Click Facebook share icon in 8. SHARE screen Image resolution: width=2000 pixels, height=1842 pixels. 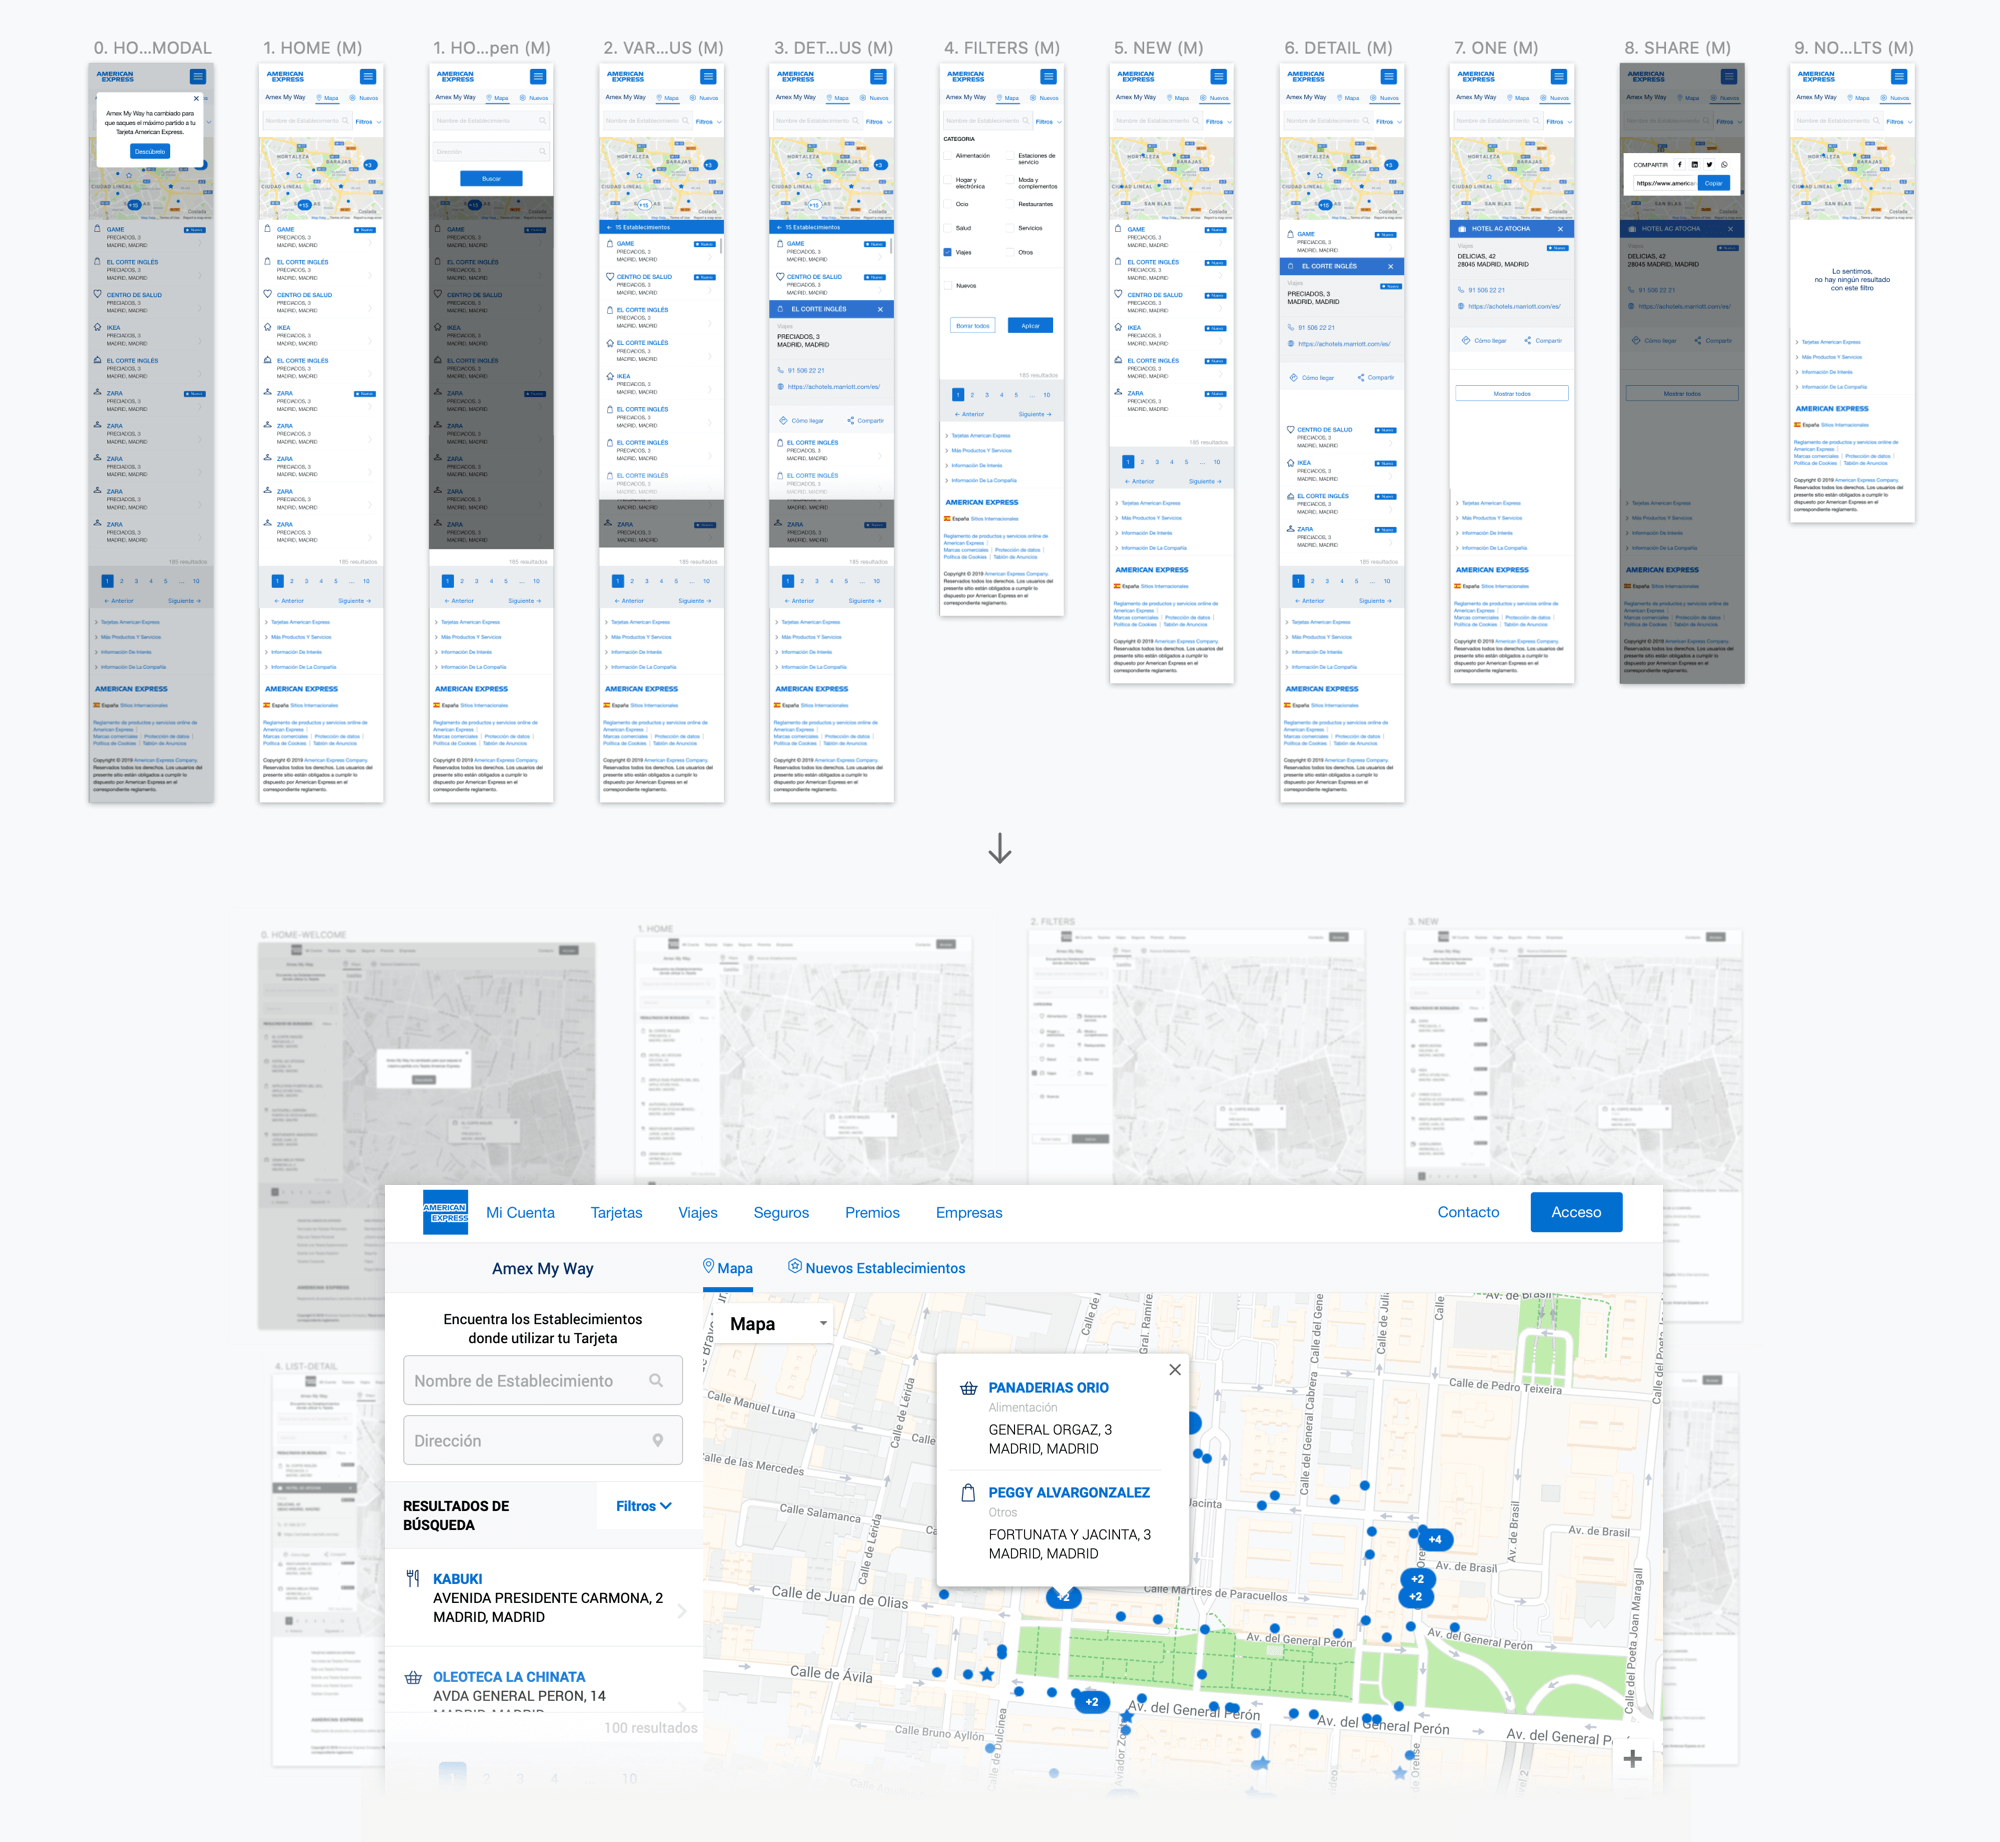click(x=1679, y=164)
